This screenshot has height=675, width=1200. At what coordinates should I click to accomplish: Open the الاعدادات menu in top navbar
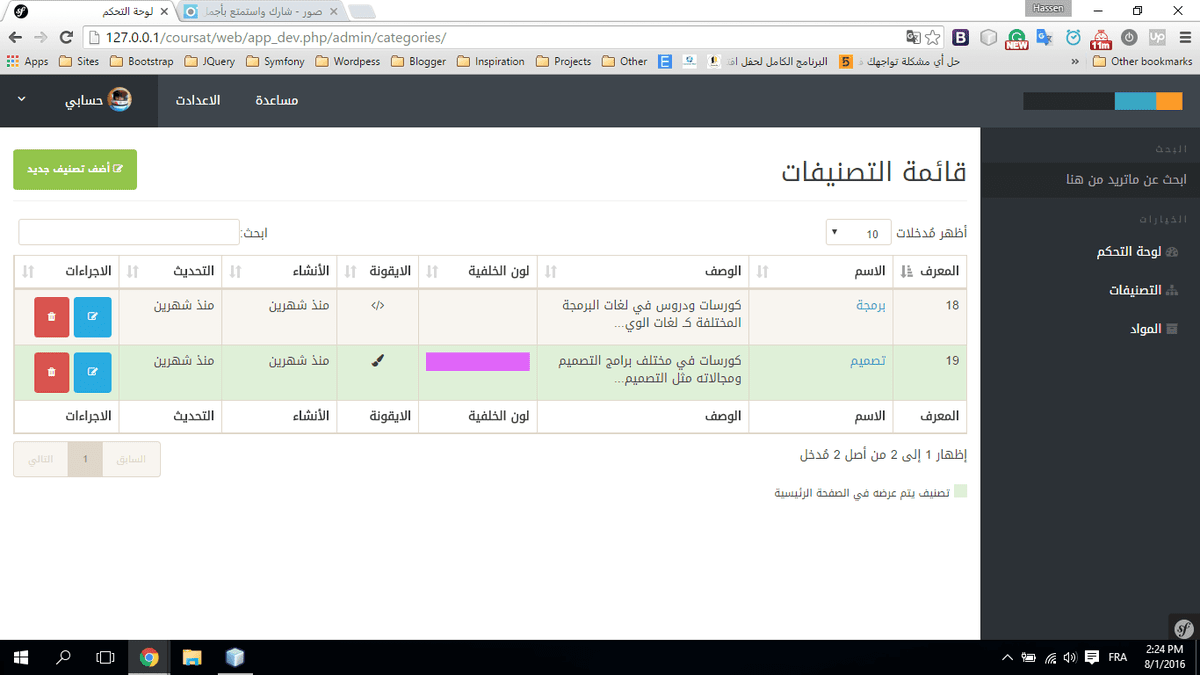click(x=199, y=100)
